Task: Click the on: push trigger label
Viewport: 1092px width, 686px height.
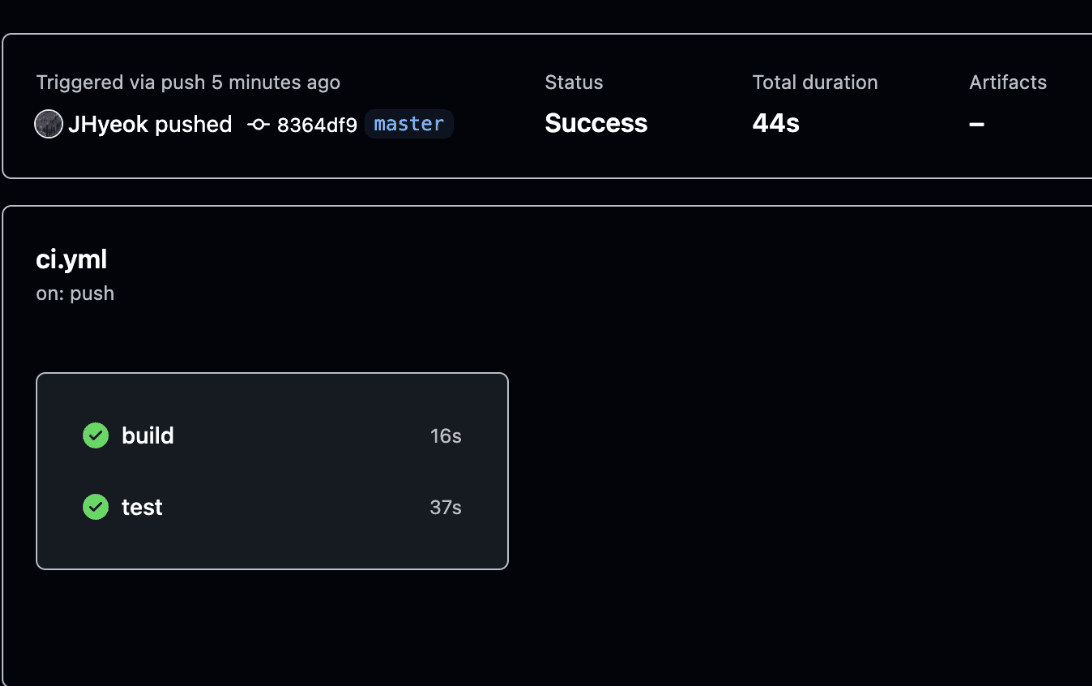Action: 75,293
